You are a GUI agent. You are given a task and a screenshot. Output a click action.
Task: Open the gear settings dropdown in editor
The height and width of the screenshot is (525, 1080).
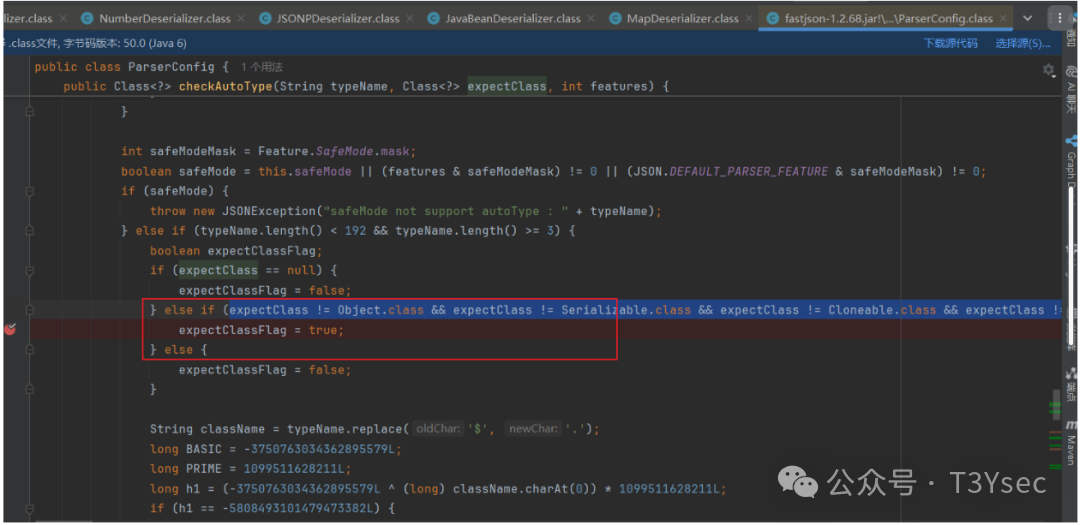1050,70
